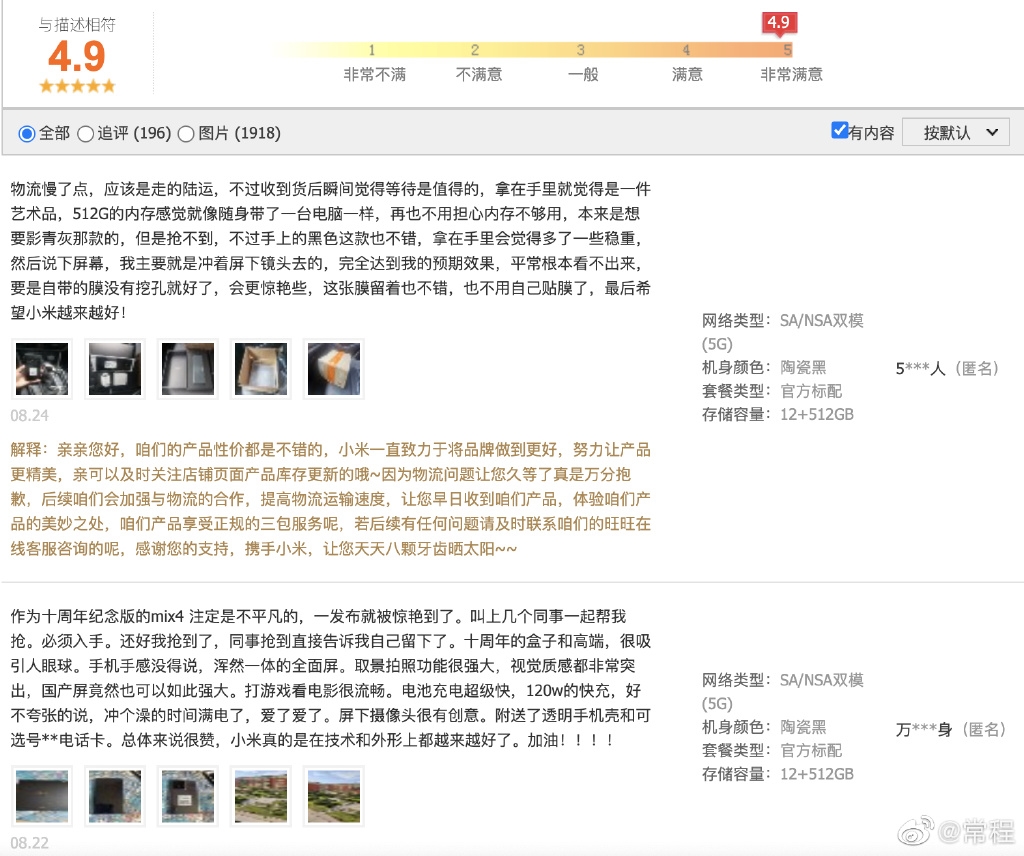Open fifth landscape photo in 08.22 review
Viewport: 1024px width, 856px height.
[x=334, y=796]
